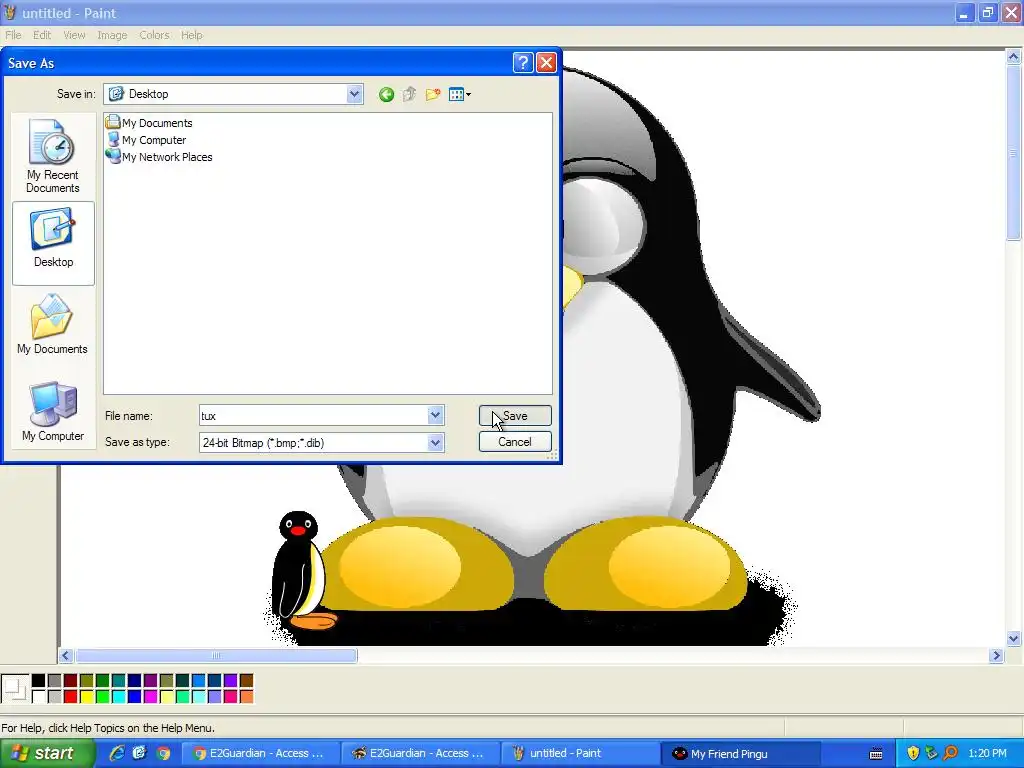Select My Network Places in file list
The image size is (1024, 768).
pos(159,157)
